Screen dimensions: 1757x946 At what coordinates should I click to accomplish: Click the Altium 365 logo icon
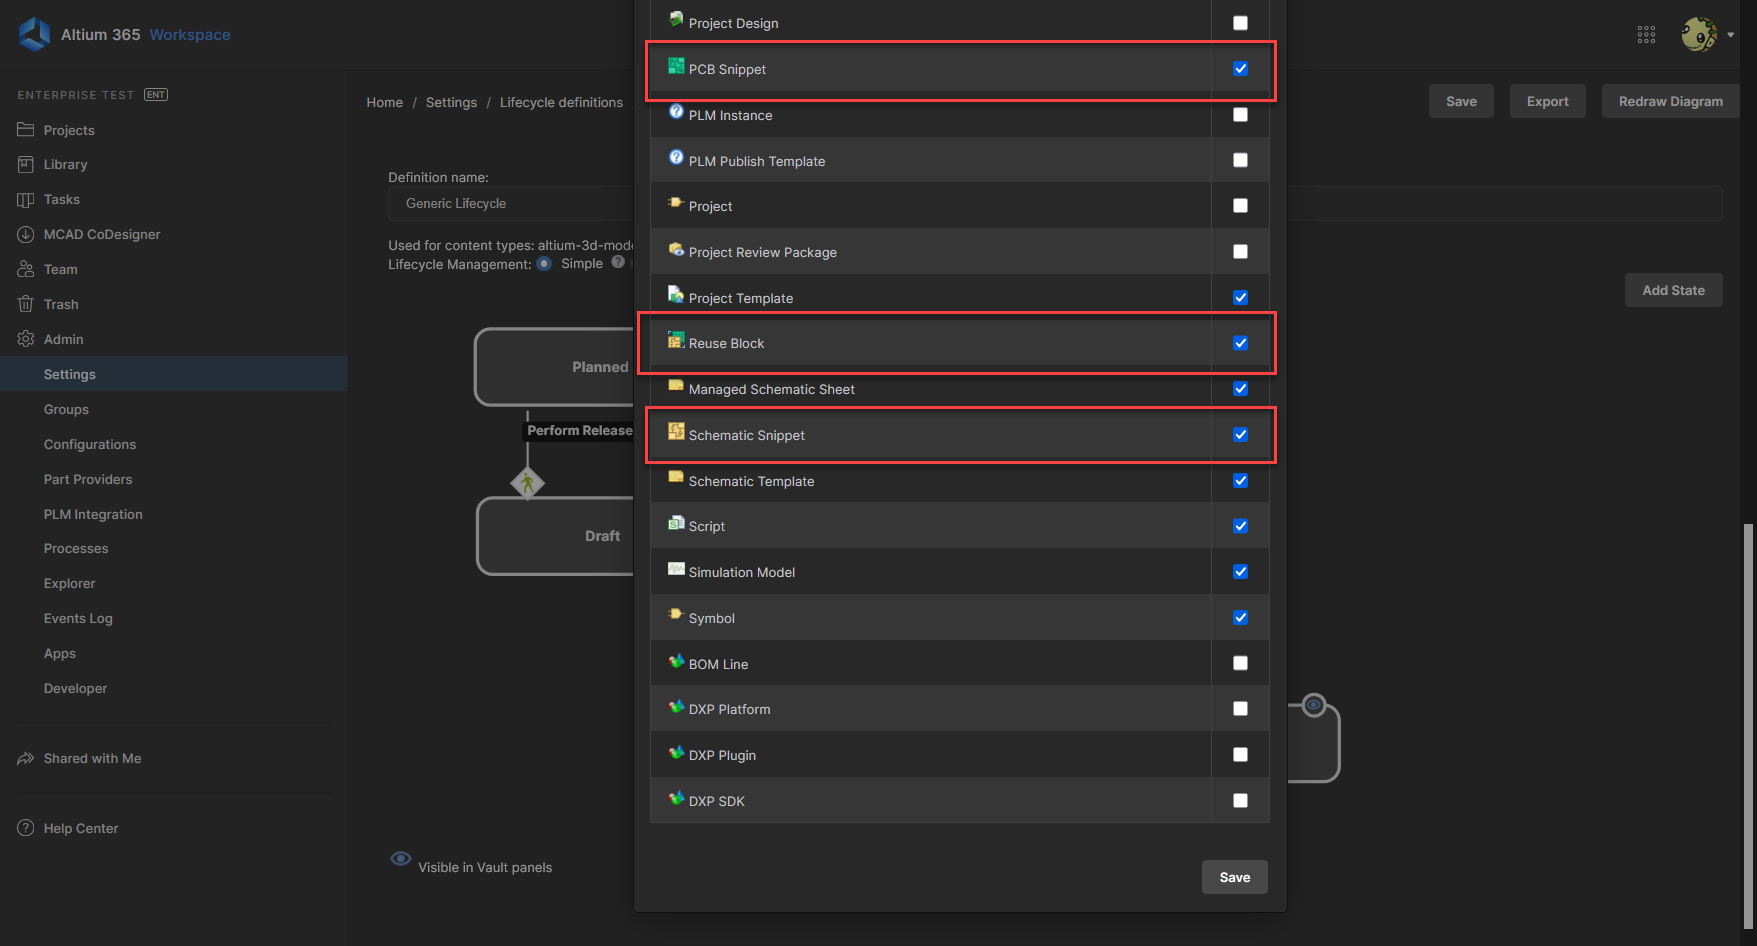(x=35, y=34)
